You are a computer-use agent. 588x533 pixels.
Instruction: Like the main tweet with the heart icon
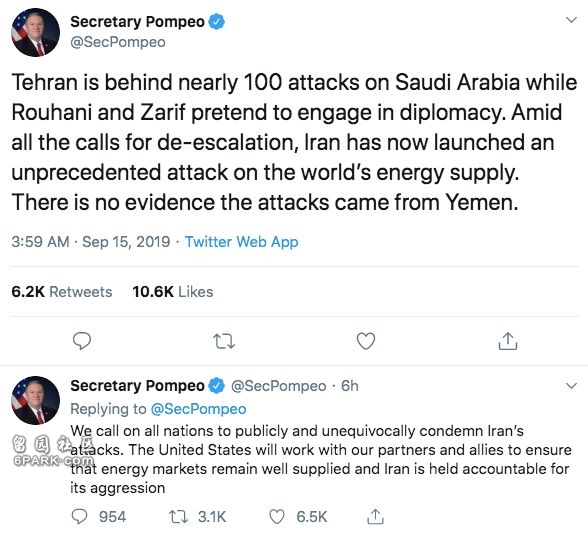coord(366,341)
